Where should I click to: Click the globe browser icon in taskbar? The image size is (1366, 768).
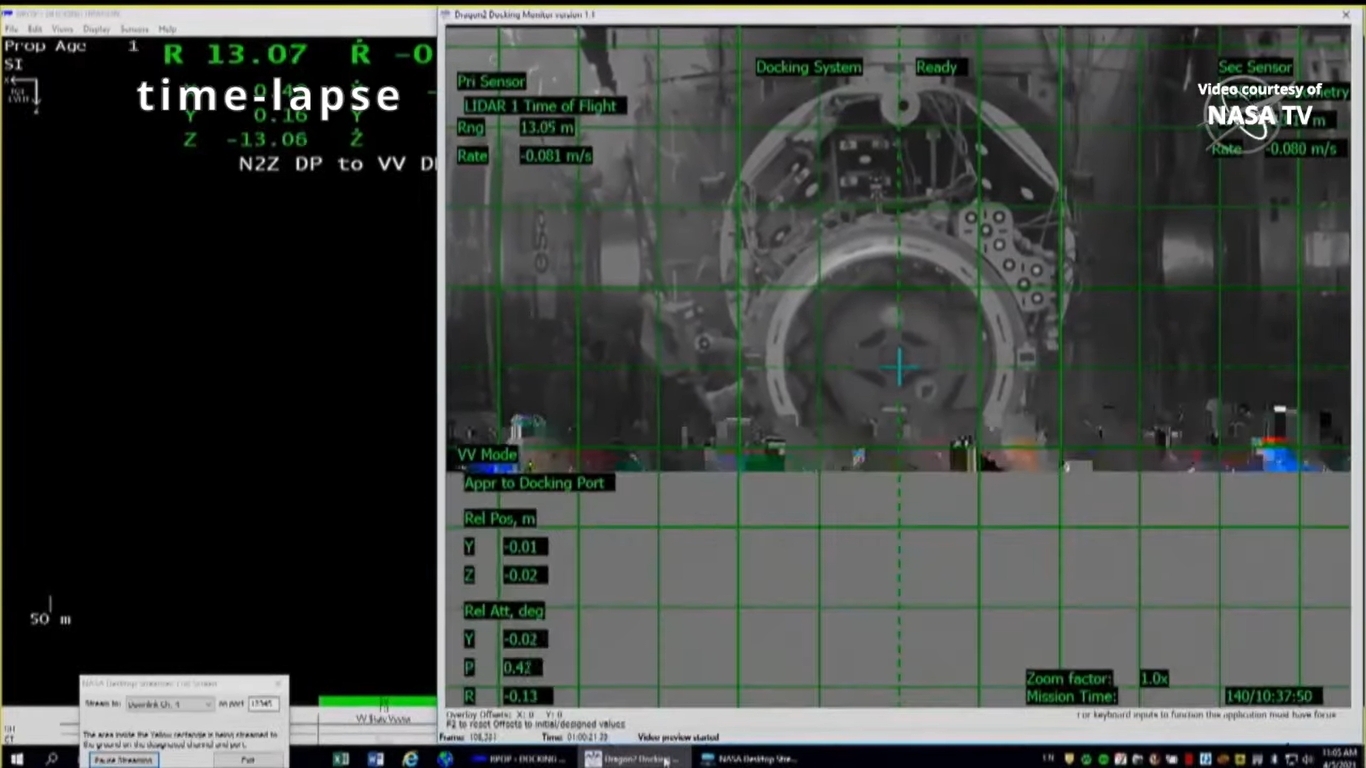(445, 759)
